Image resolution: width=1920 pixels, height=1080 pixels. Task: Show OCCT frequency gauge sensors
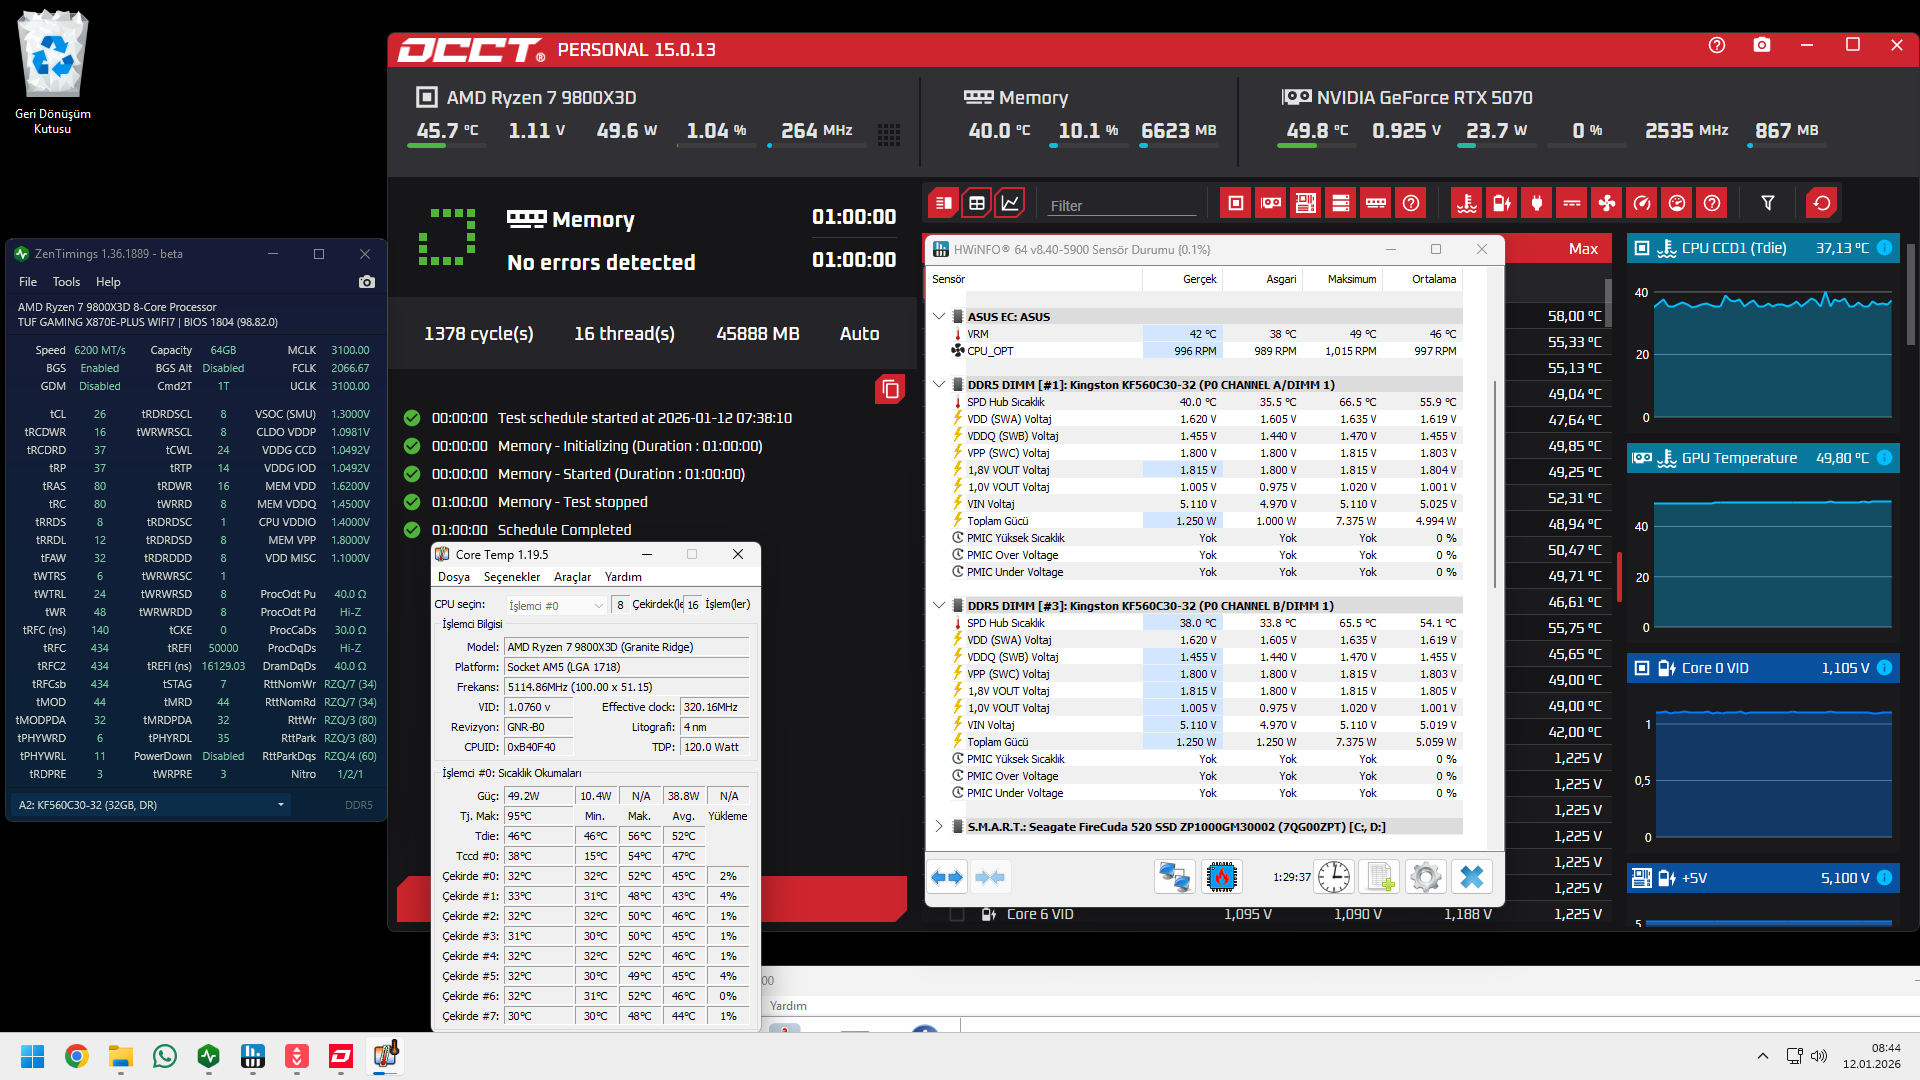coord(1642,203)
